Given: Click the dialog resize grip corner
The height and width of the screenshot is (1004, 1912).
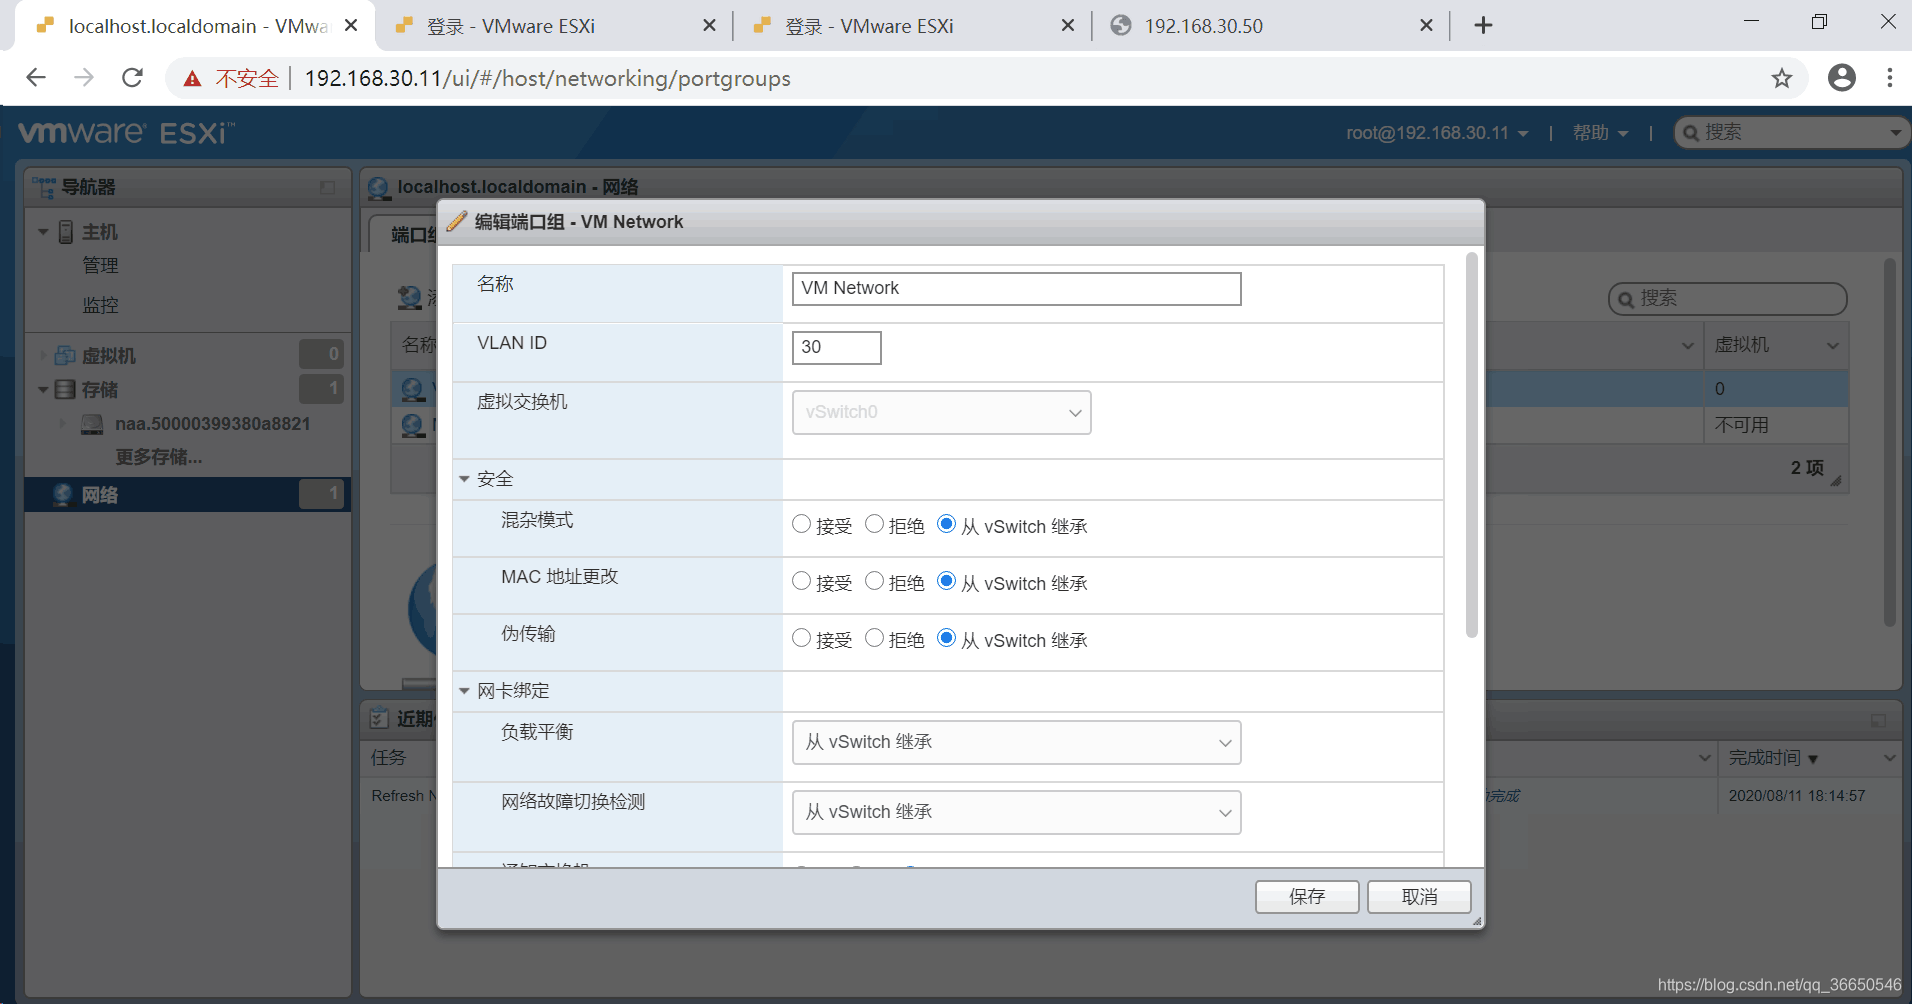Looking at the screenshot, I should pos(1476,921).
